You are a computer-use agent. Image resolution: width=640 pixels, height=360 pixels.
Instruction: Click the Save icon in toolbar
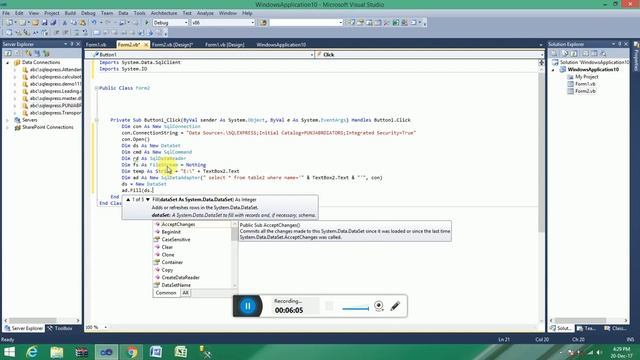point(44,23)
